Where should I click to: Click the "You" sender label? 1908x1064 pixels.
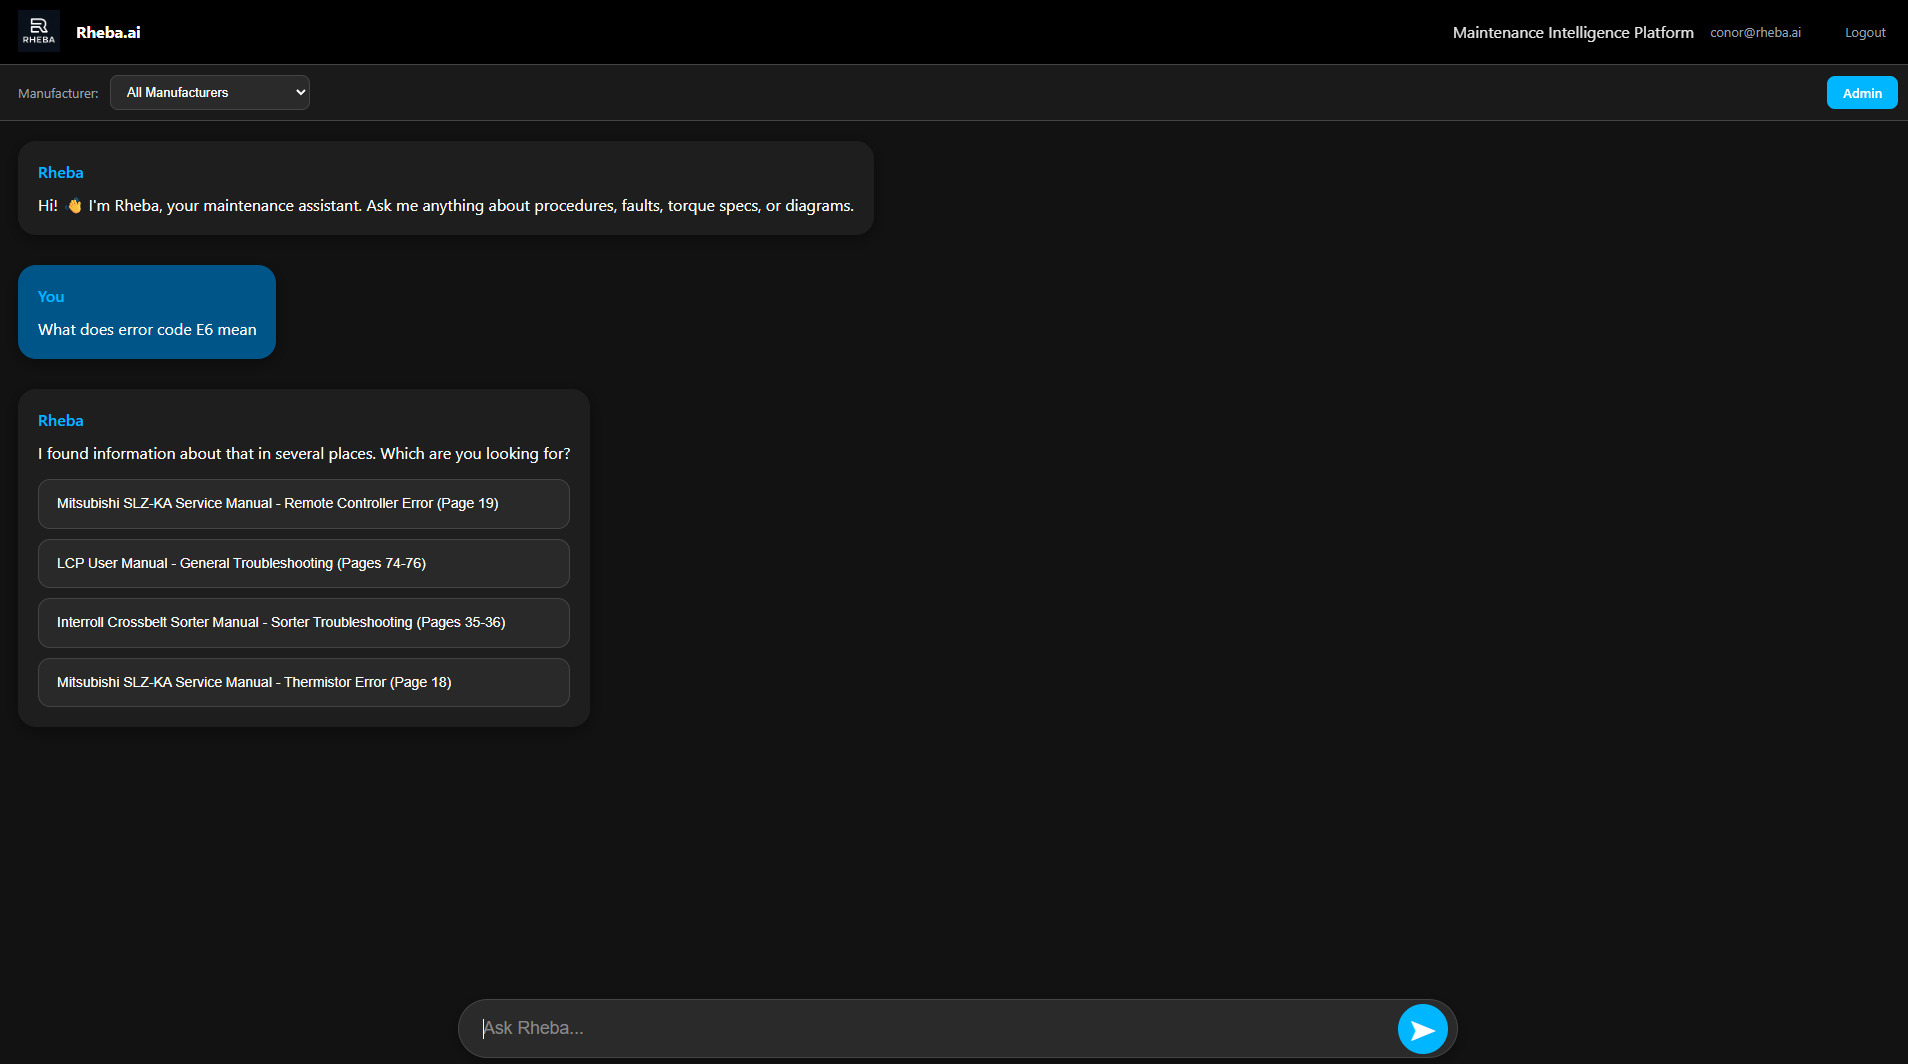click(51, 297)
